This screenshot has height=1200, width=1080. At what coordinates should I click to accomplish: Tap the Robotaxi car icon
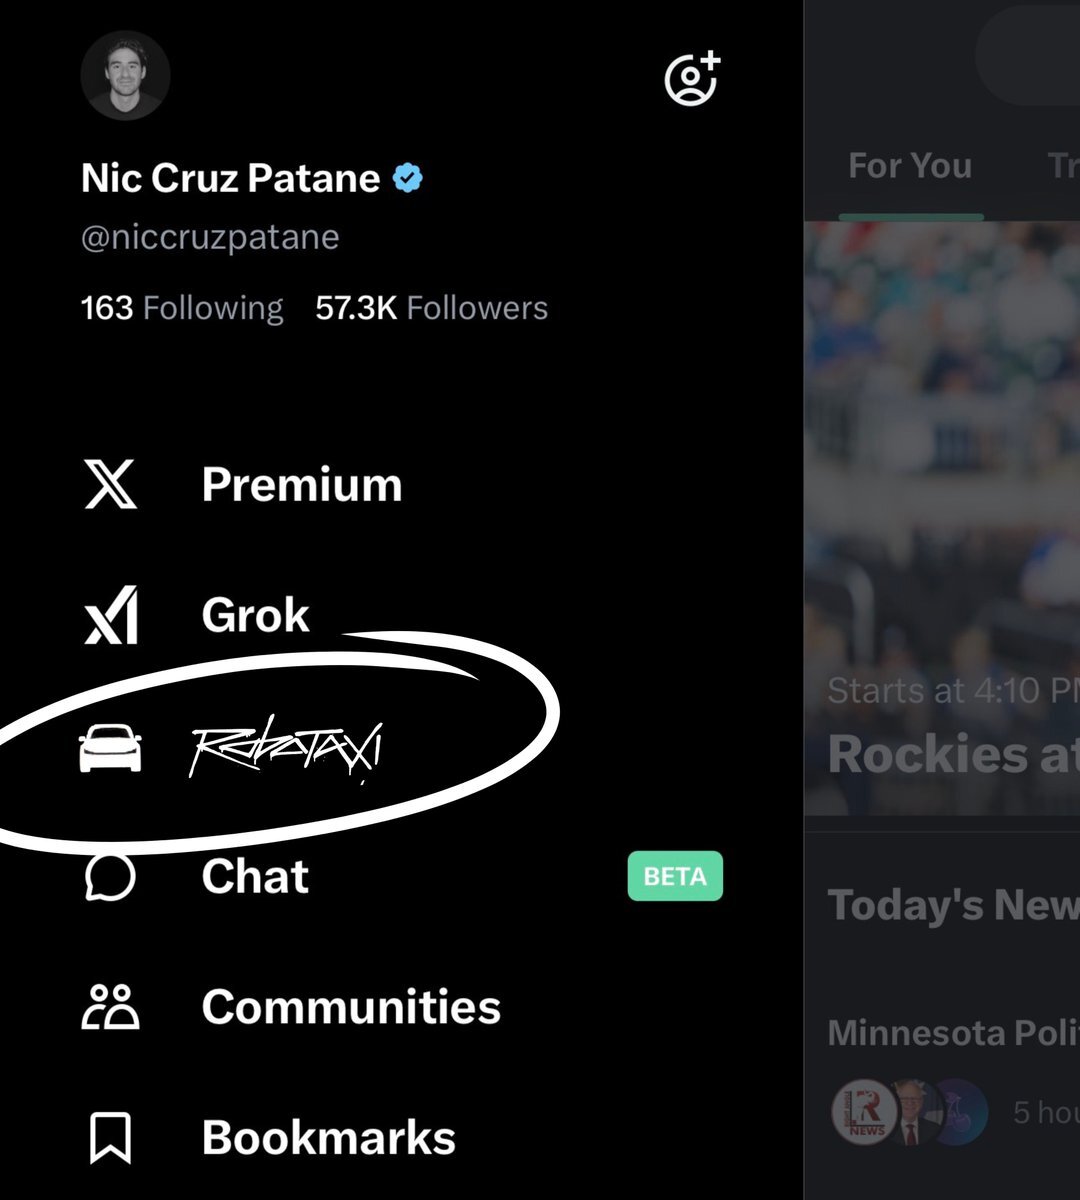[x=110, y=748]
